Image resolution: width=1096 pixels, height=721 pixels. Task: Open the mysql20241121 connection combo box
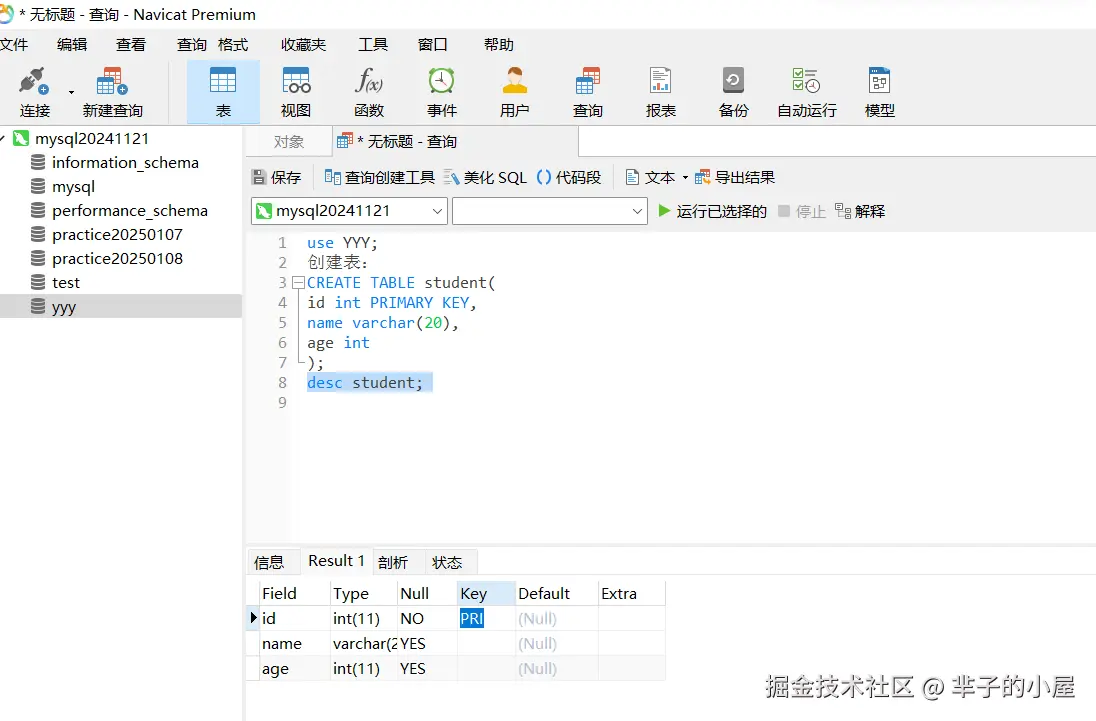click(x=349, y=211)
